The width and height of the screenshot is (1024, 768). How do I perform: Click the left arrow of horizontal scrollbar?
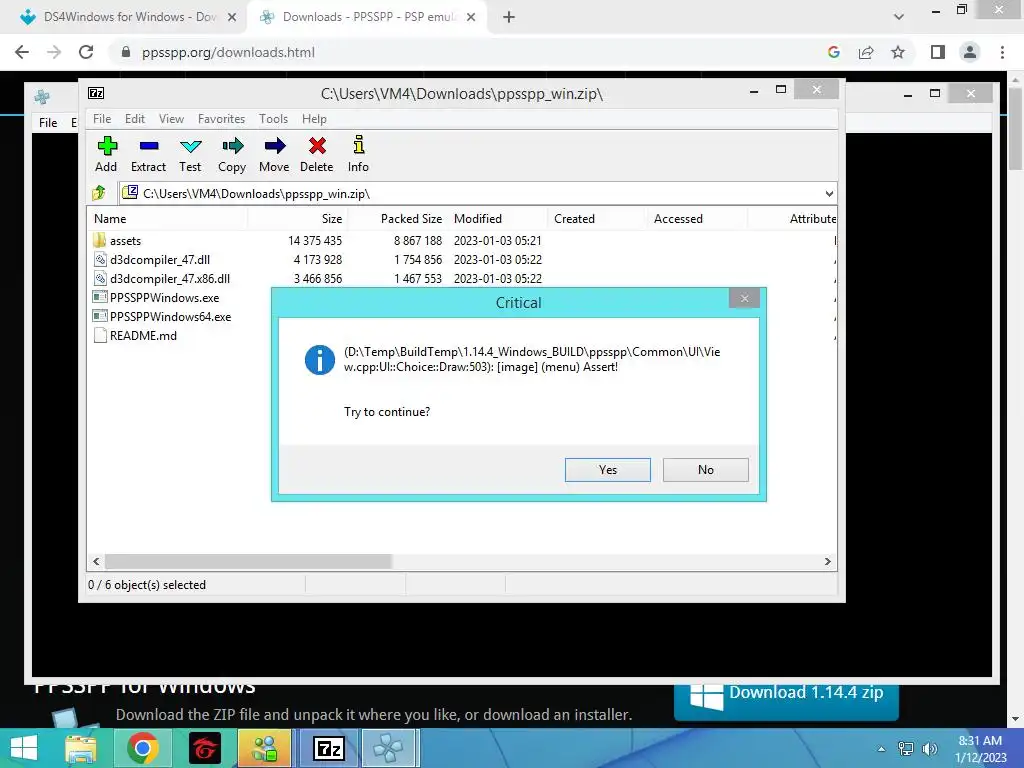tap(97, 561)
